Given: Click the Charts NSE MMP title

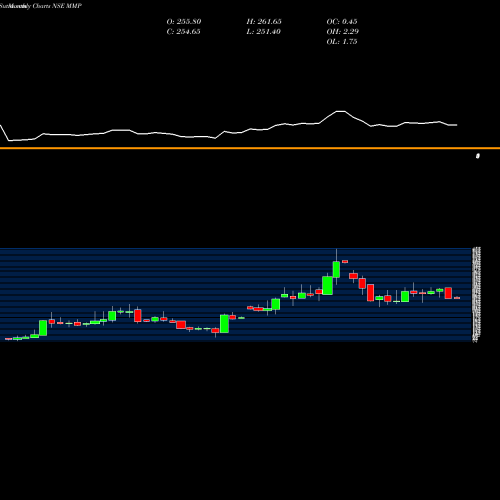Looking at the screenshot, I should click(57, 6).
